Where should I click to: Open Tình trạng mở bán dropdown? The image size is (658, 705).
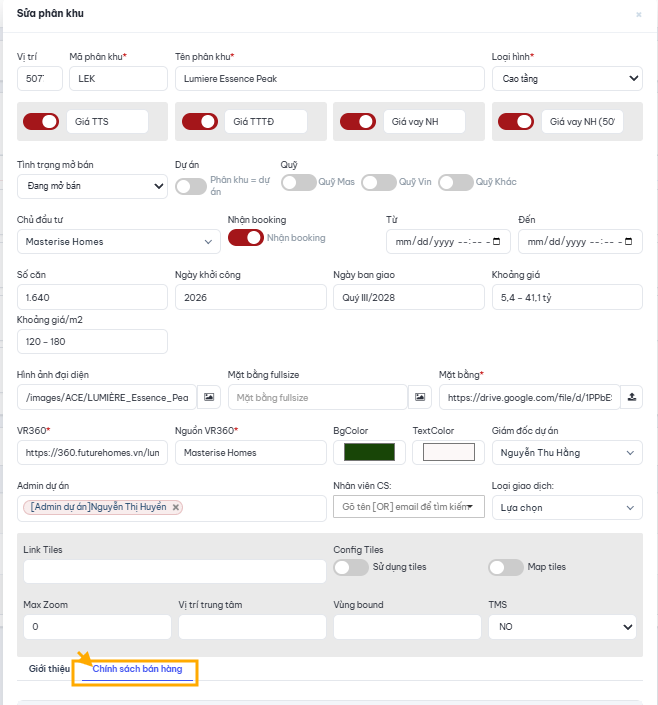point(92,186)
